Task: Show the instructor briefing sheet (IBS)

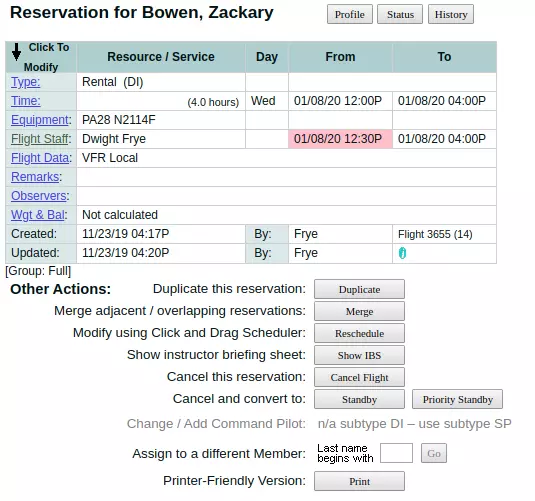Action: tap(359, 355)
